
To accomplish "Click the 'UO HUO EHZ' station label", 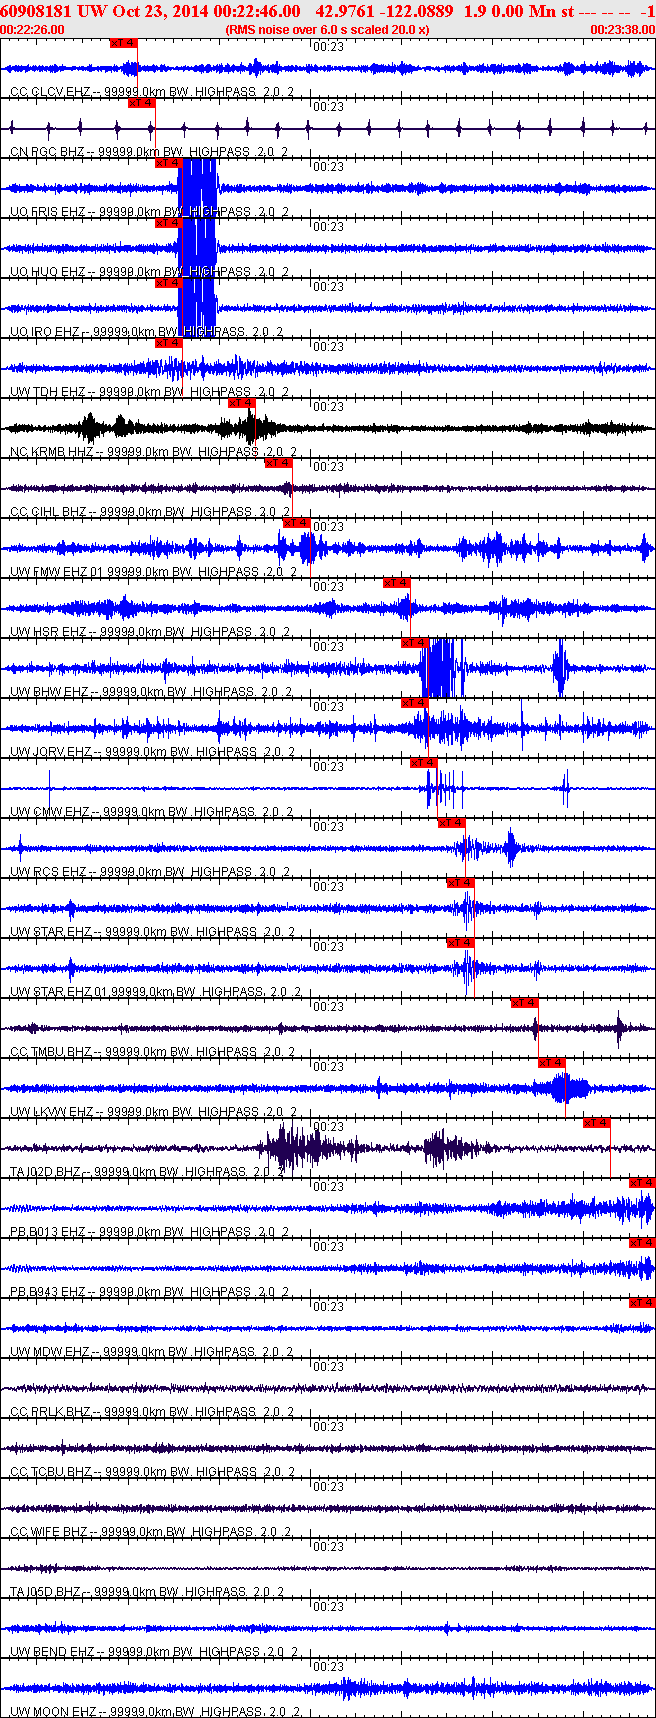I will (x=48, y=272).
